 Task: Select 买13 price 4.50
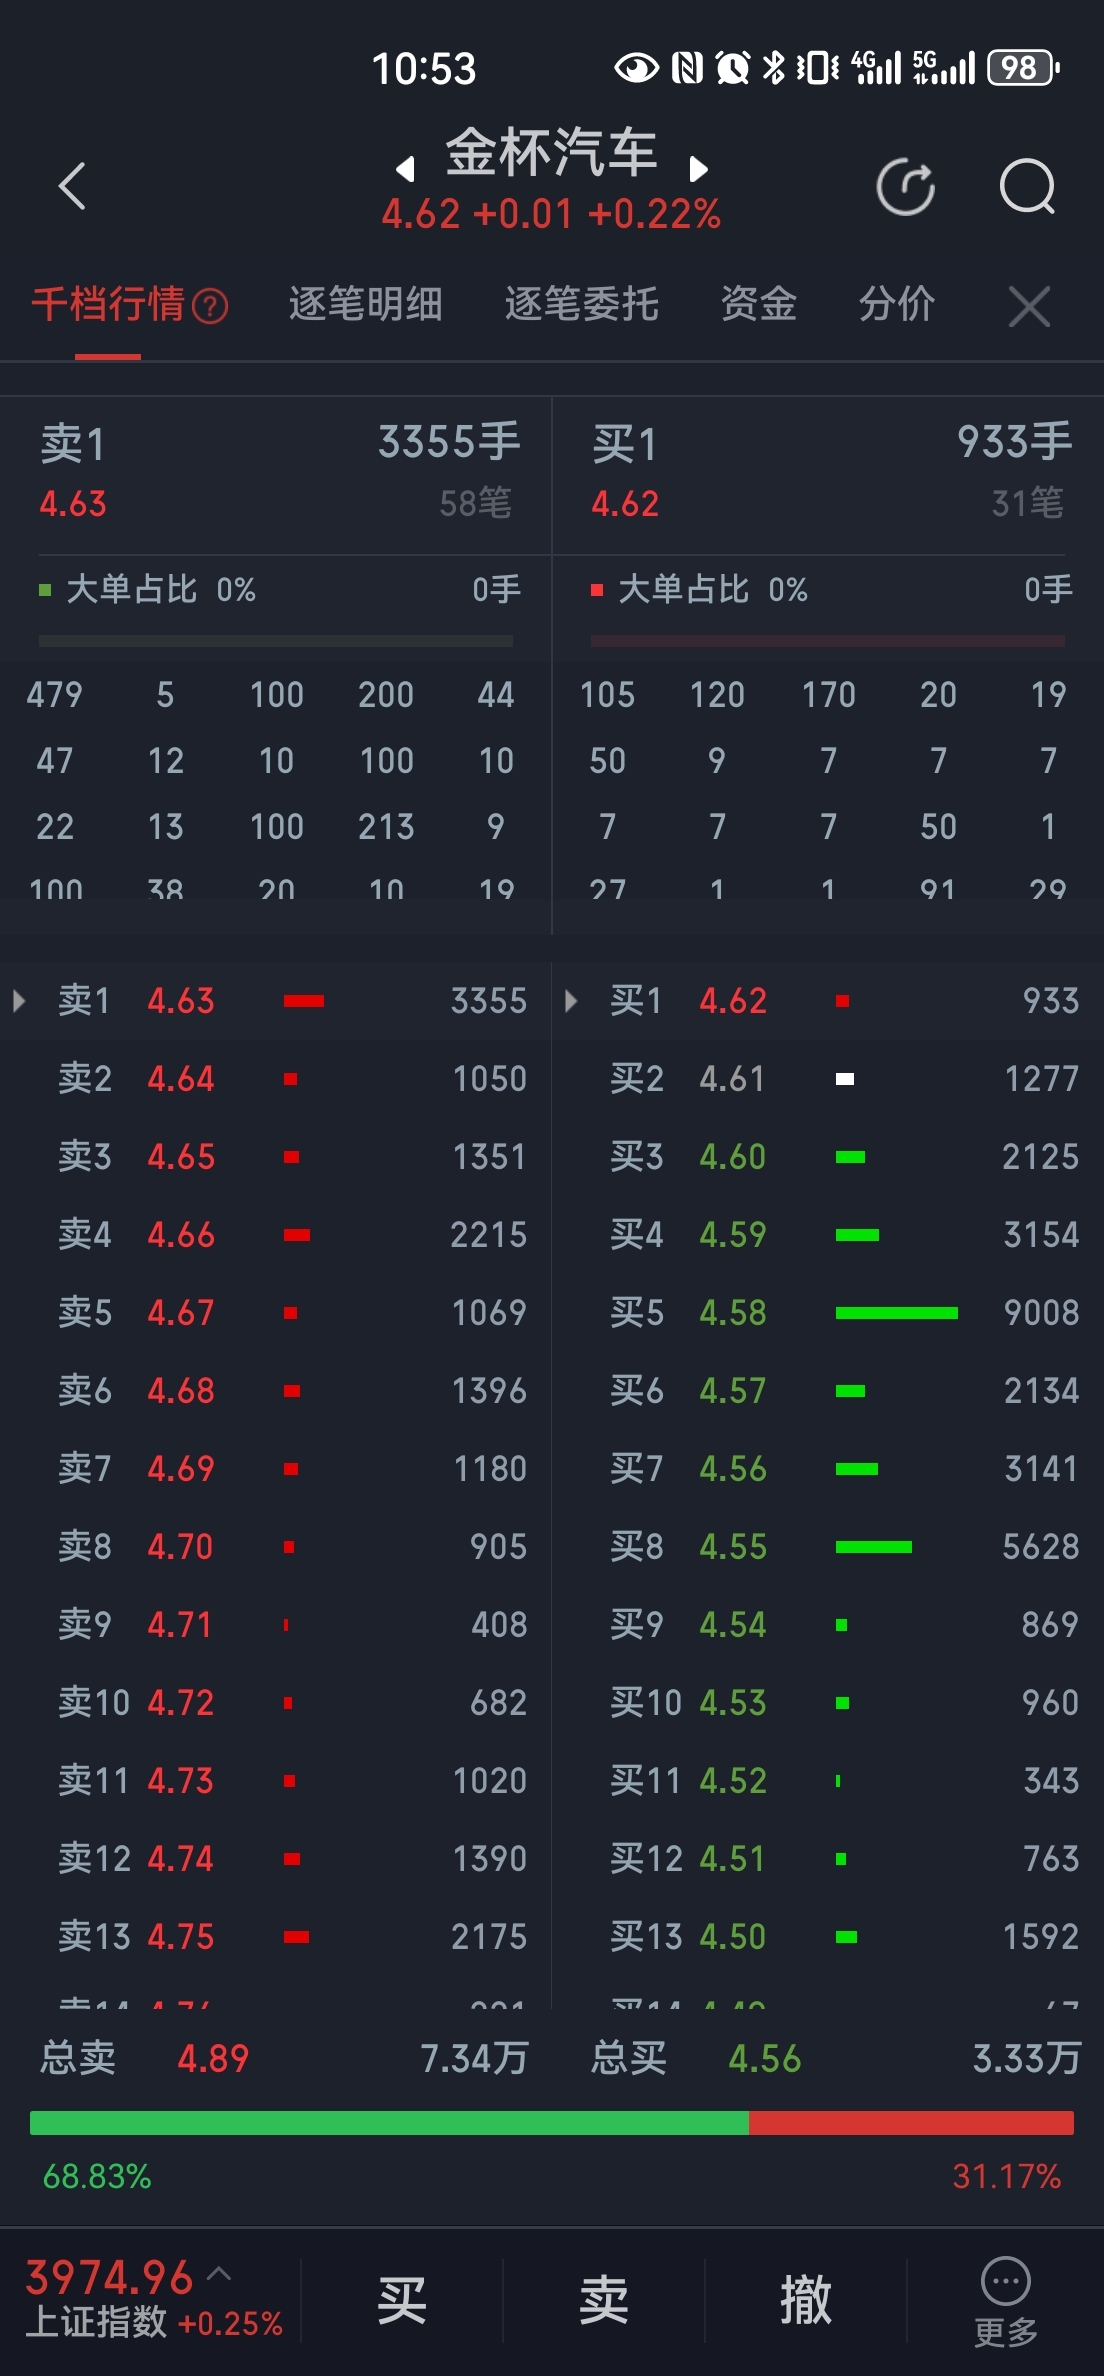(x=733, y=1937)
